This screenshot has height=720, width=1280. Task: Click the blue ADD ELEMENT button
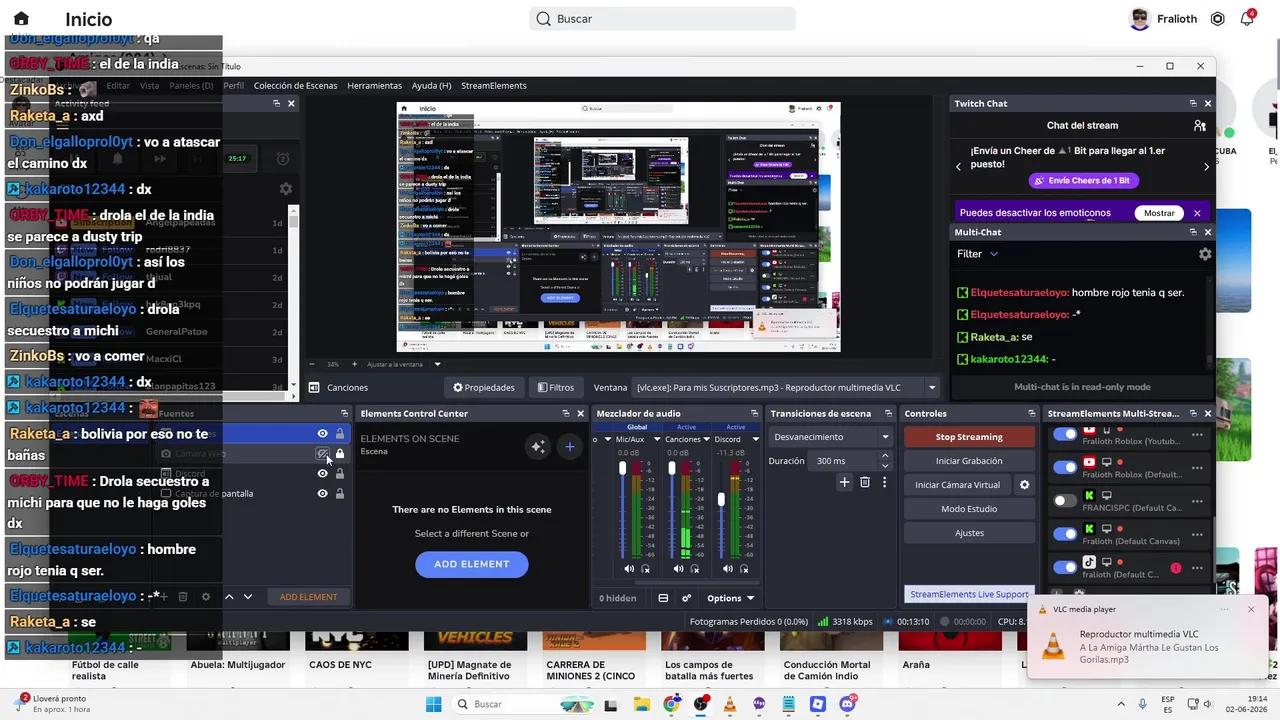tap(472, 564)
